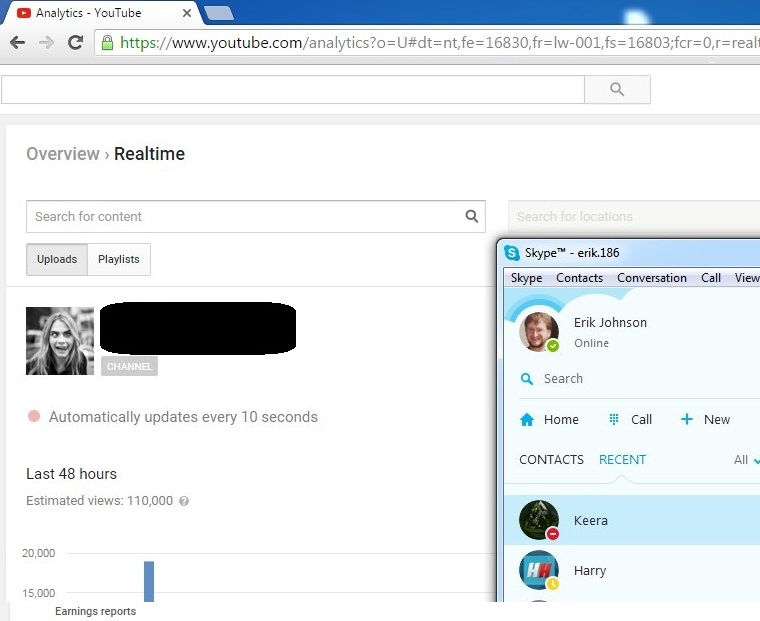Viewport: 760px width, 621px height.
Task: Click Keera's red do-not-disturb badge
Action: point(553,534)
